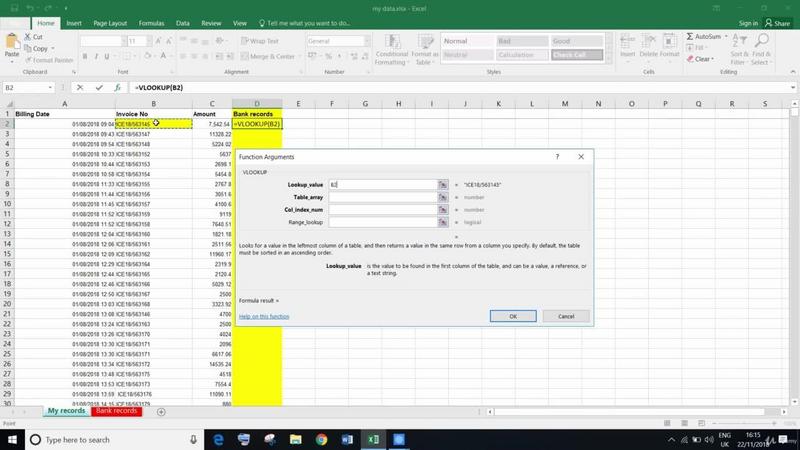Expand the Name Box dropdown arrow
Screen dimensions: 800x450
[50, 88]
